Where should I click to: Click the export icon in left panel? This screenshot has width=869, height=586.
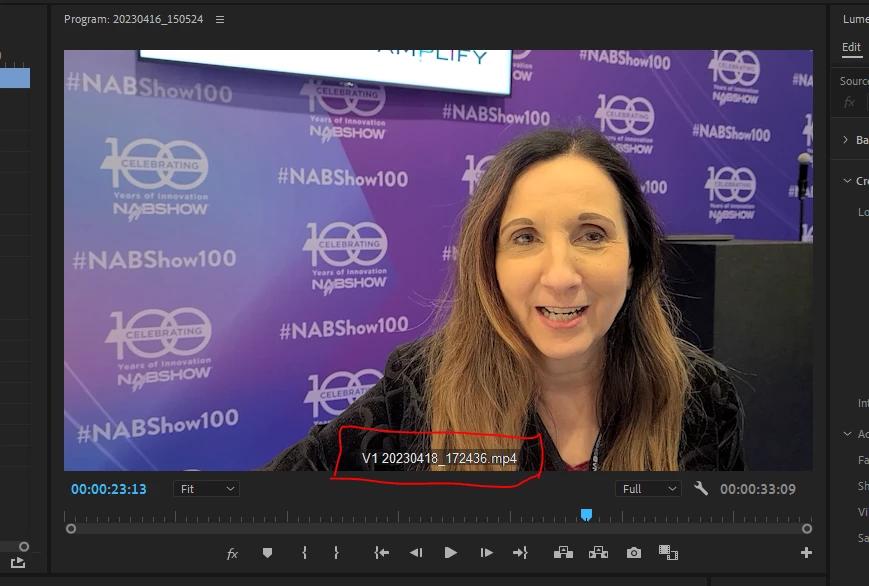point(18,563)
